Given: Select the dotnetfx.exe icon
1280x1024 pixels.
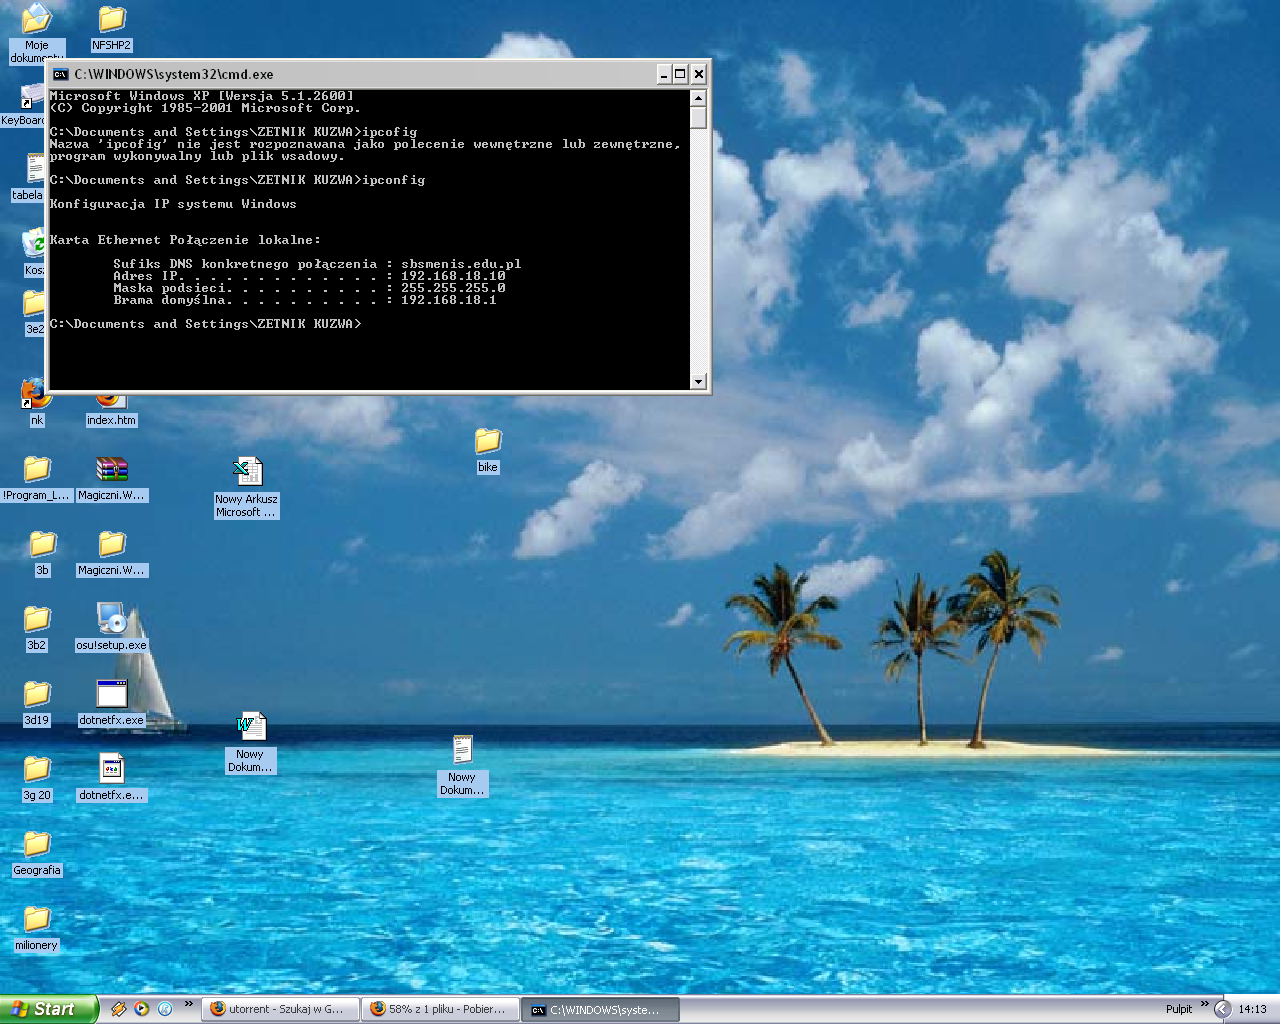Looking at the screenshot, I should (111, 695).
